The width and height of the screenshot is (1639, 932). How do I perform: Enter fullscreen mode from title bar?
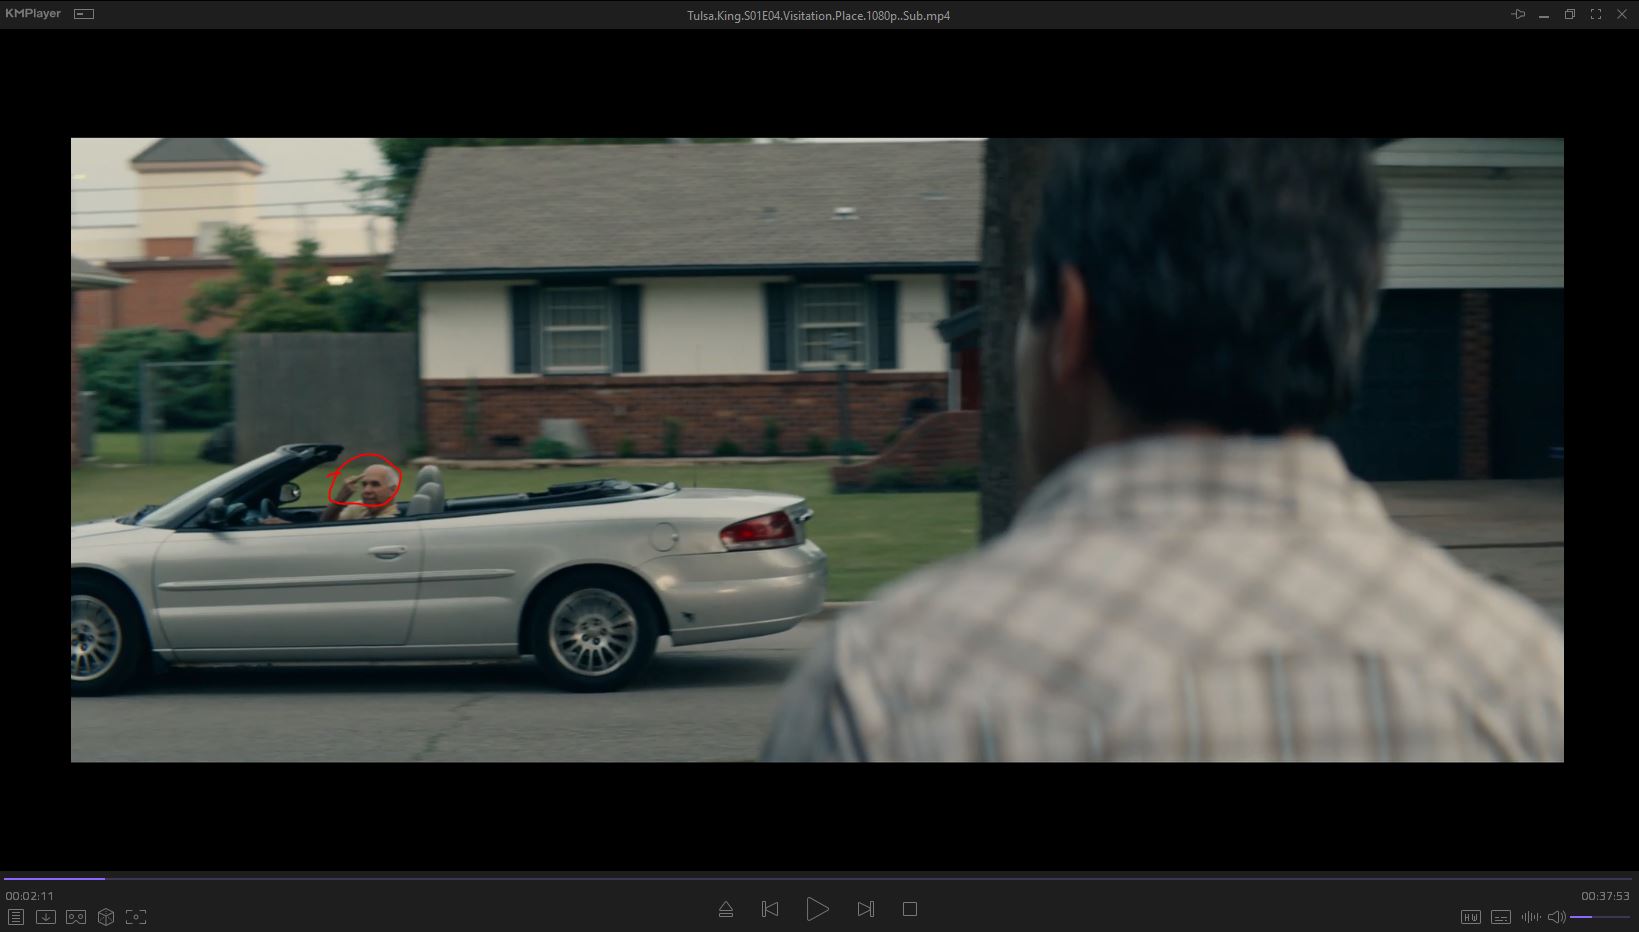pos(1596,14)
